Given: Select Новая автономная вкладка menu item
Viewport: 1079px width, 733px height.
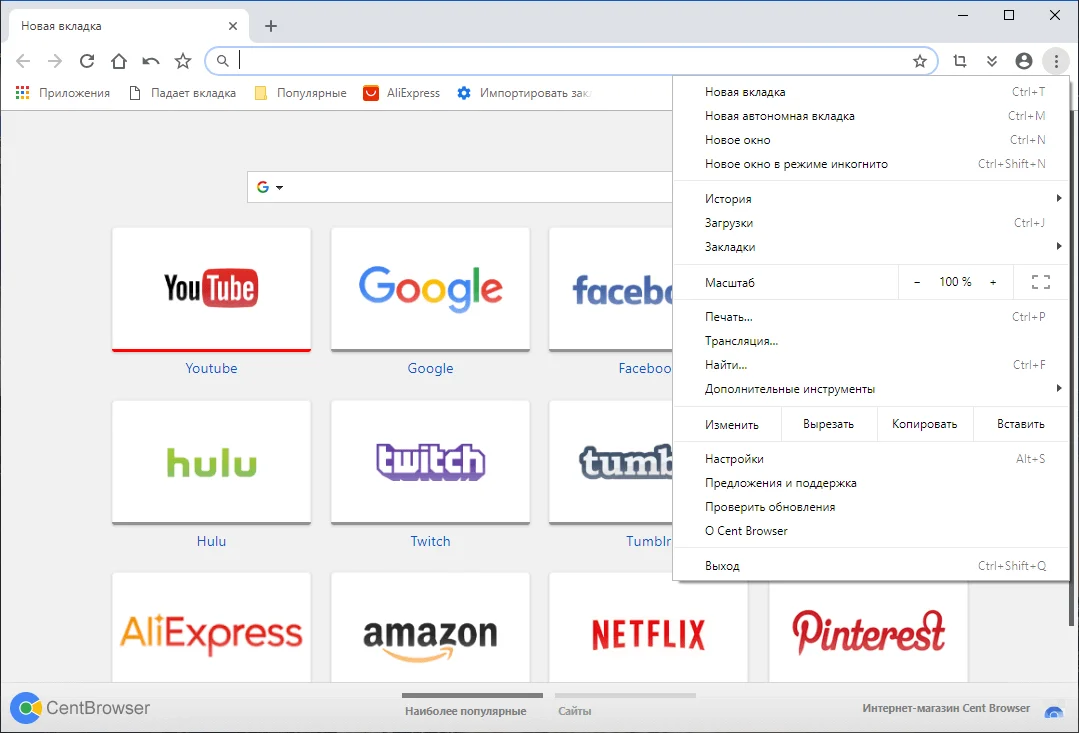Looking at the screenshot, I should pyautogui.click(x=871, y=116).
